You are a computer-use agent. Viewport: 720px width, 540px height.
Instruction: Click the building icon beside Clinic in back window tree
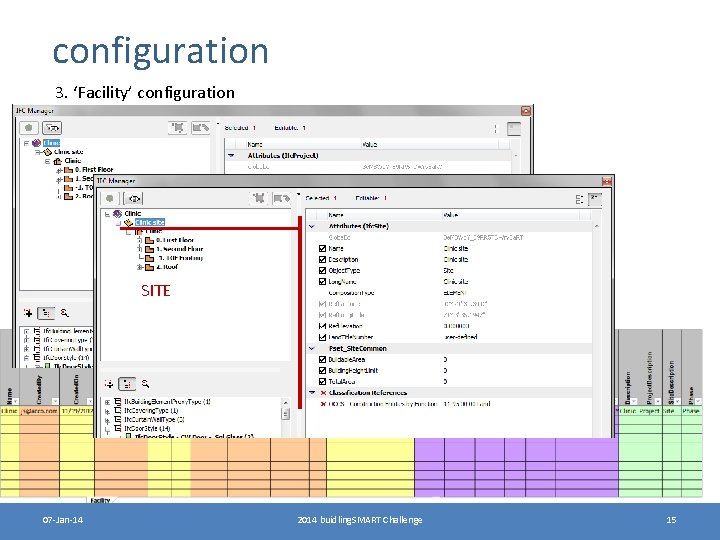(58, 161)
